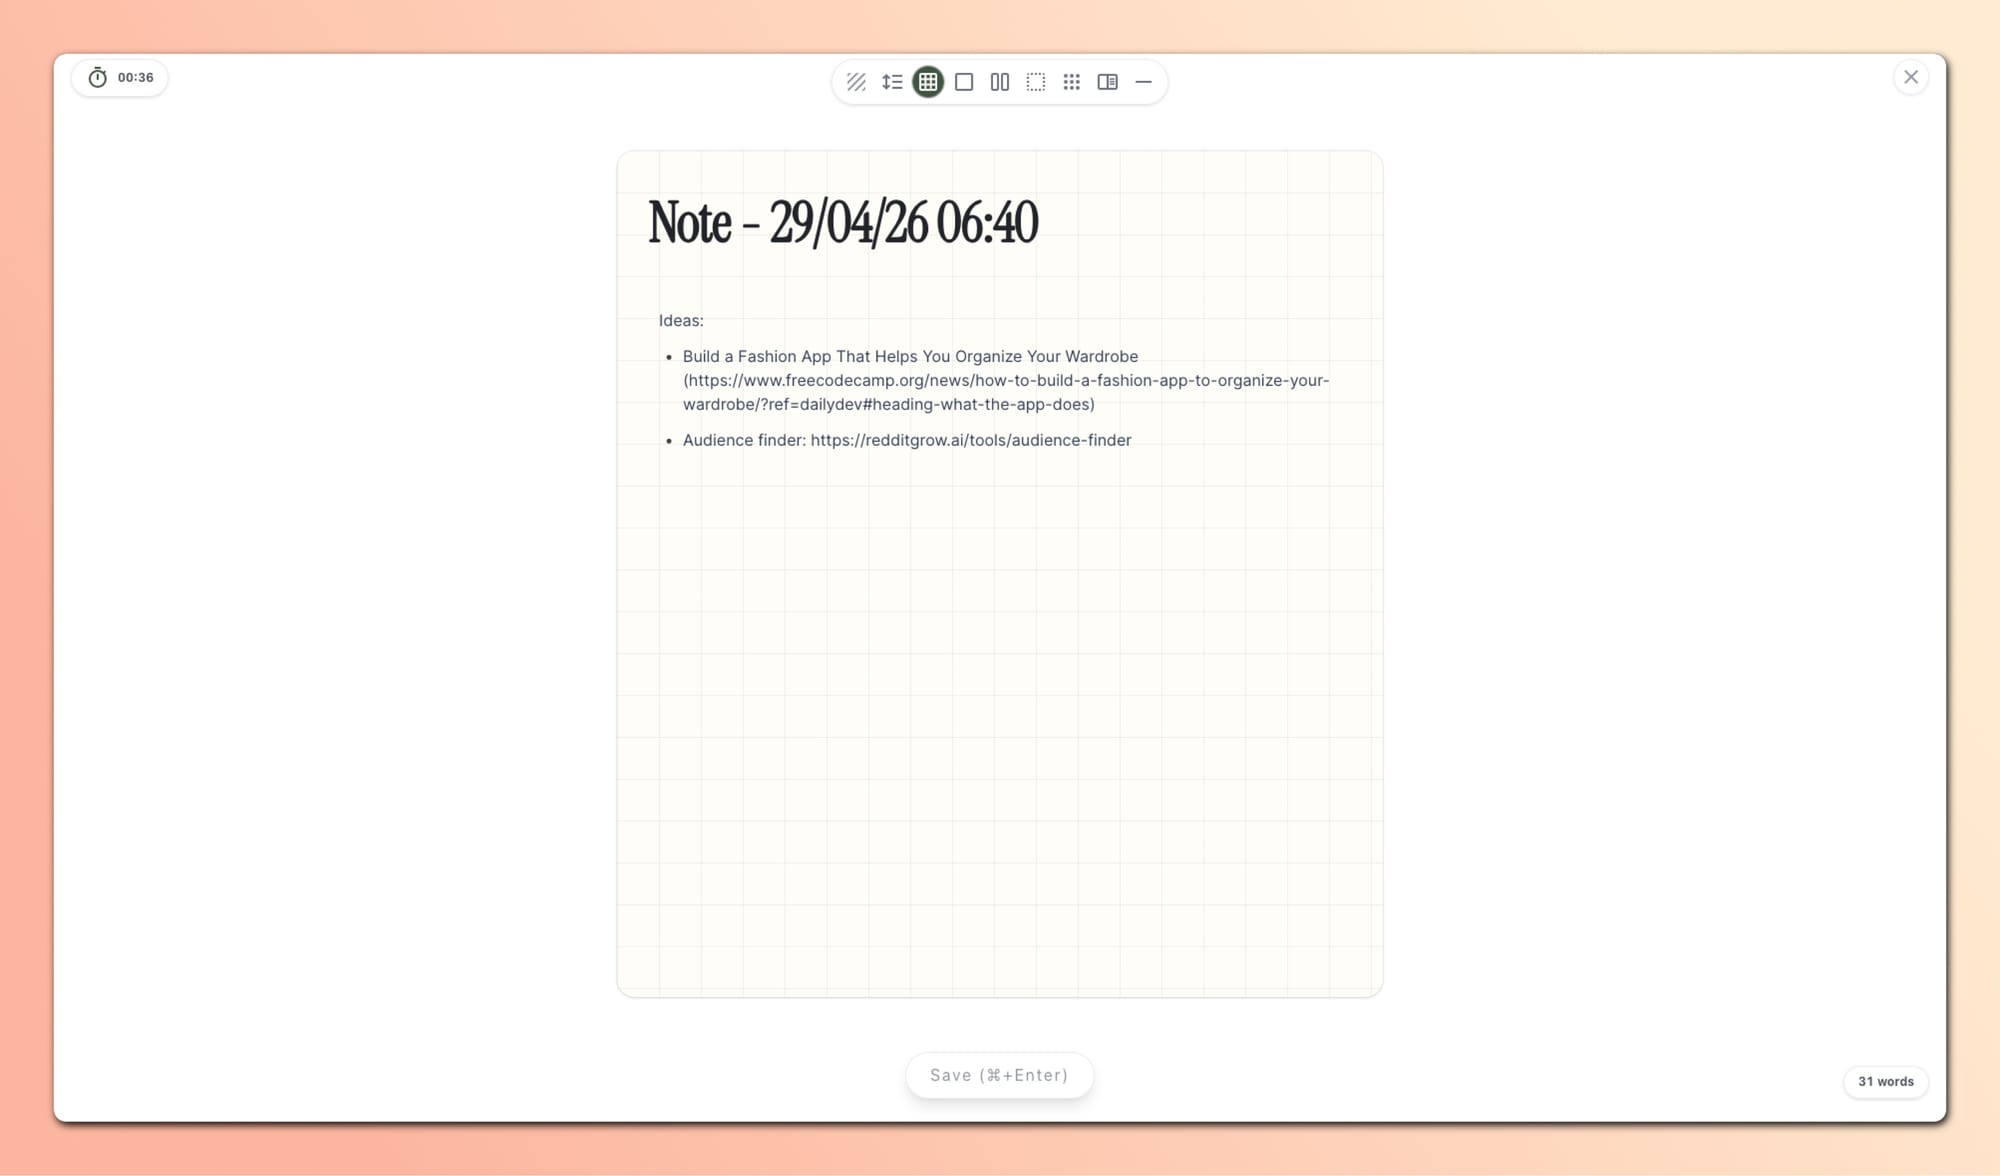Select the blank square page style

coord(964,82)
